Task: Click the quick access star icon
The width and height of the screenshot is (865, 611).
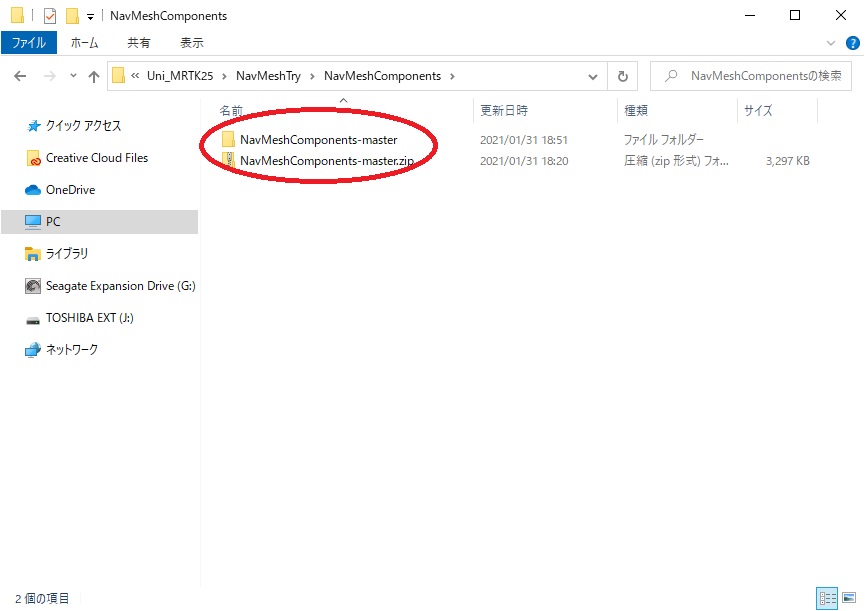Action: (x=34, y=126)
